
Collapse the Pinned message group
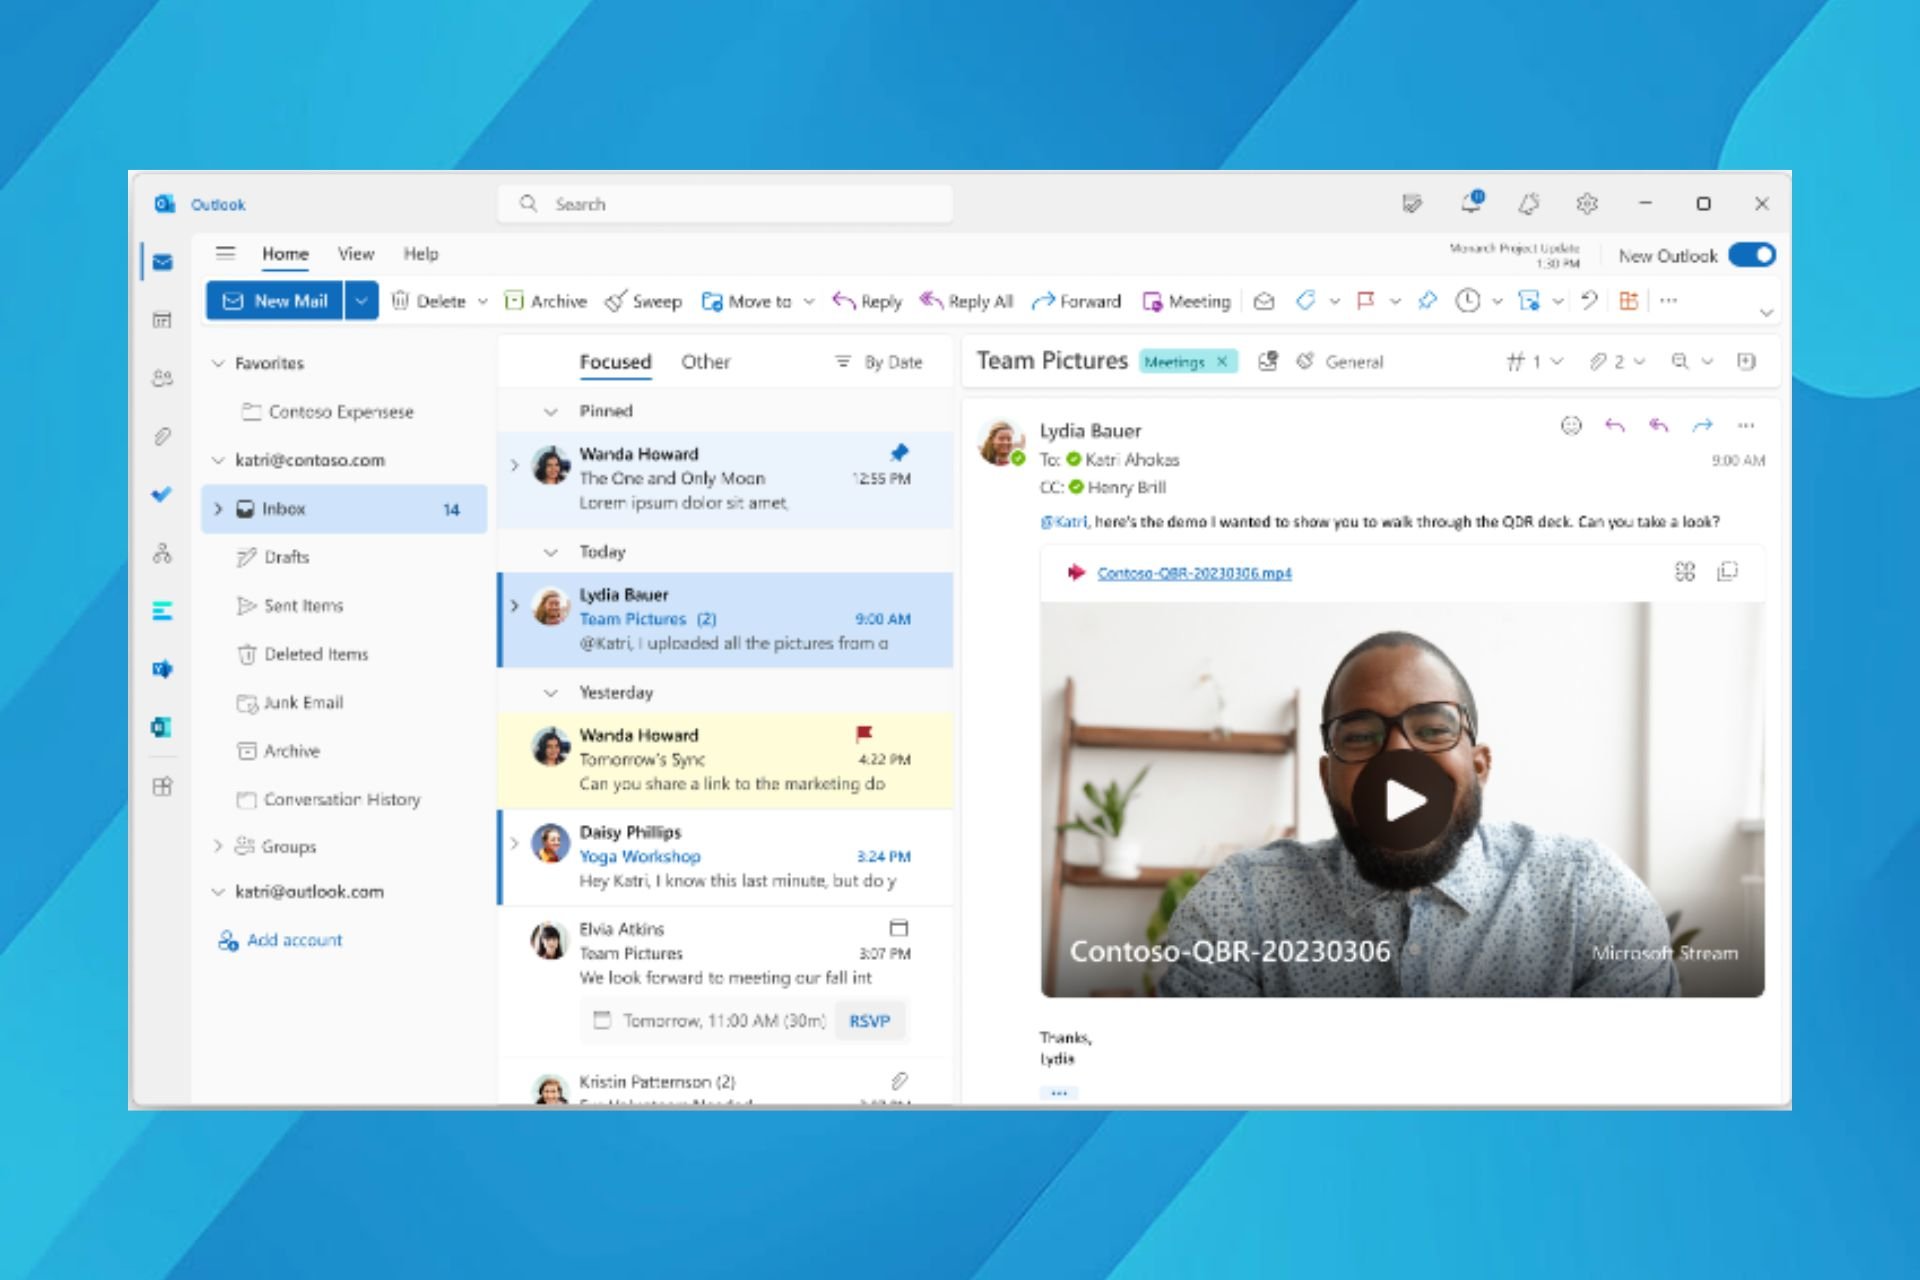(x=550, y=411)
